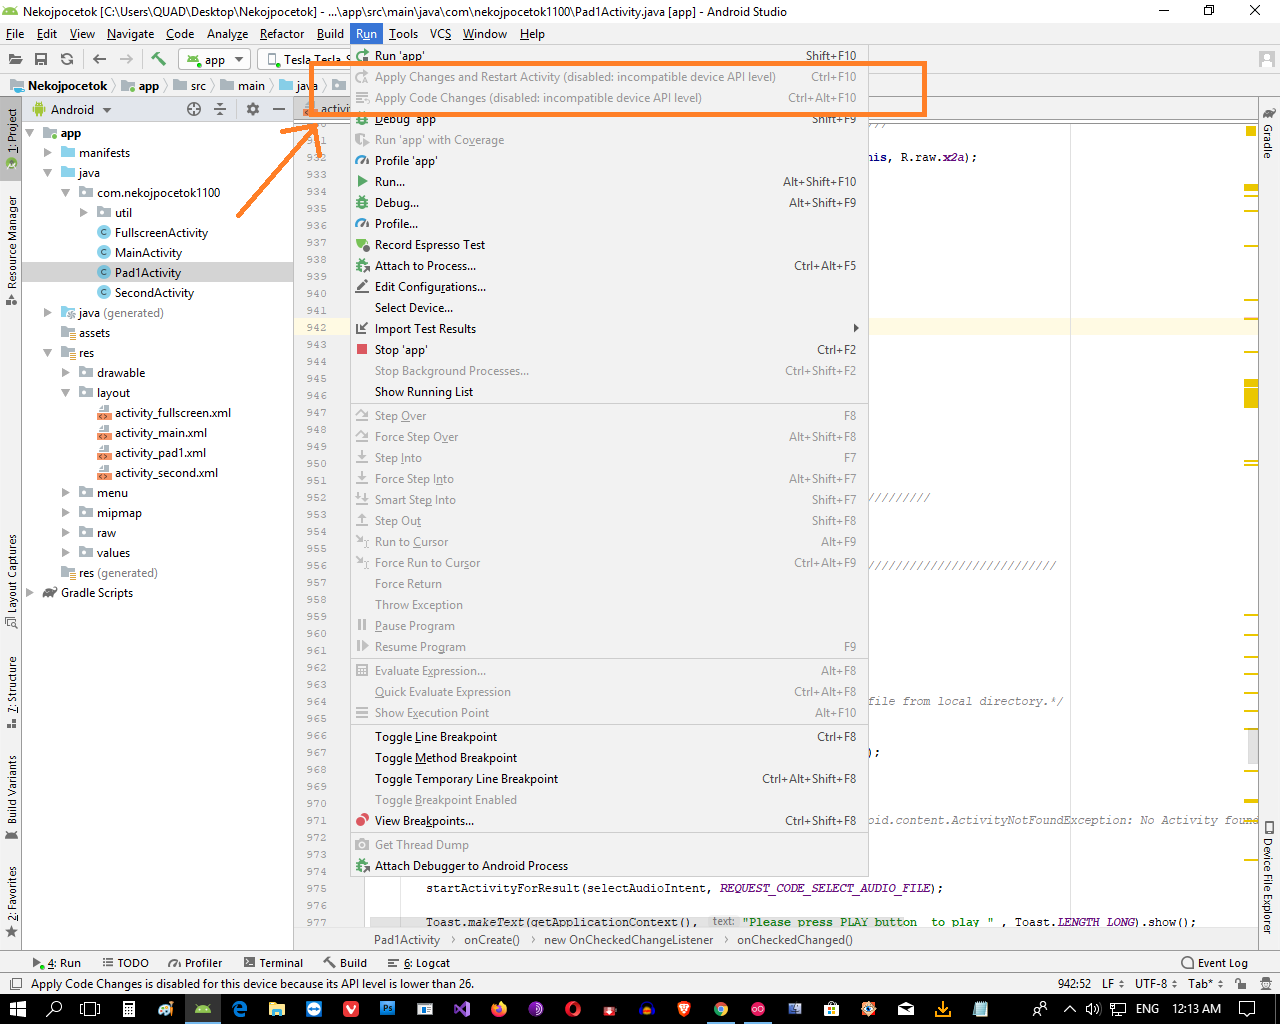Open Device File Explorer side panel
Image resolution: width=1280 pixels, height=1024 pixels.
tap(1268, 878)
